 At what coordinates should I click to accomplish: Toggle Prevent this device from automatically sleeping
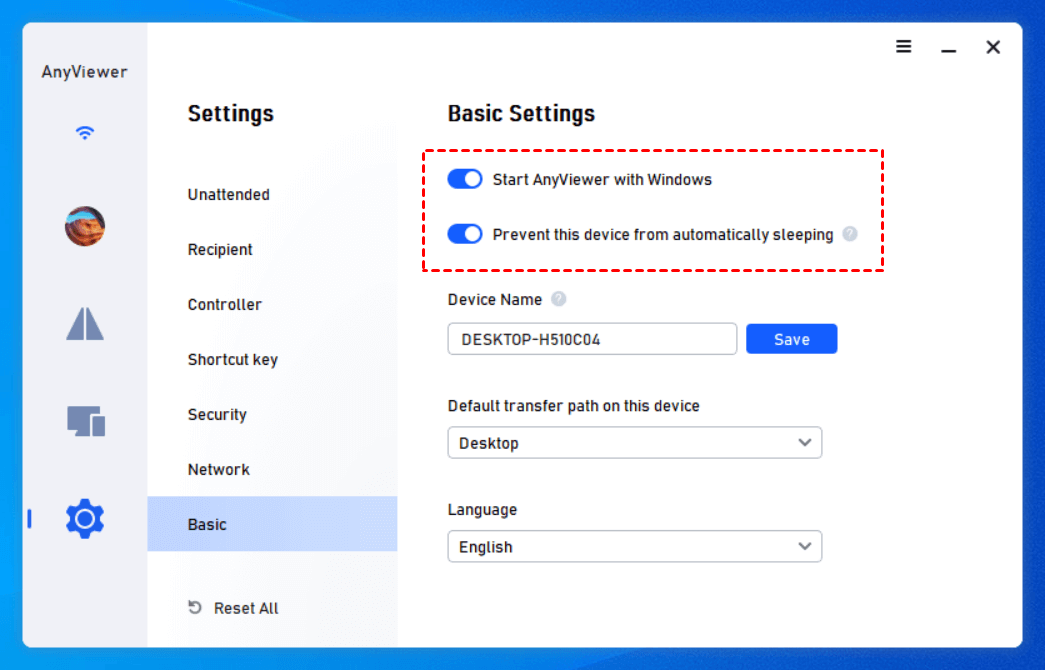[x=465, y=234]
